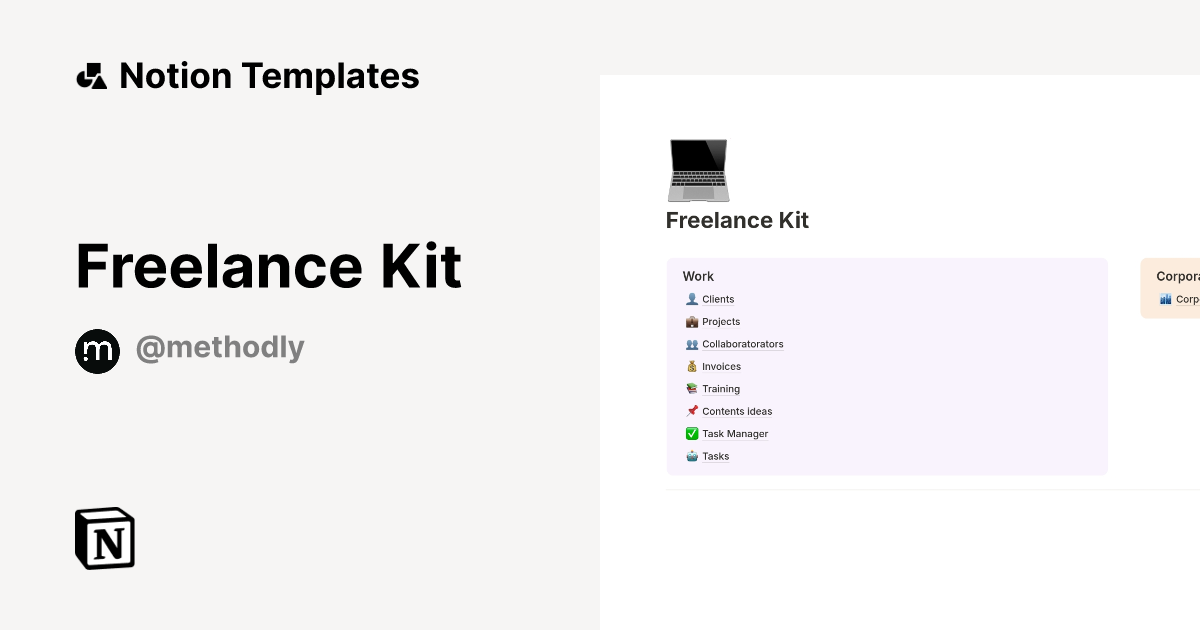Open the Clients page link
The width and height of the screenshot is (1200, 630).
point(718,299)
